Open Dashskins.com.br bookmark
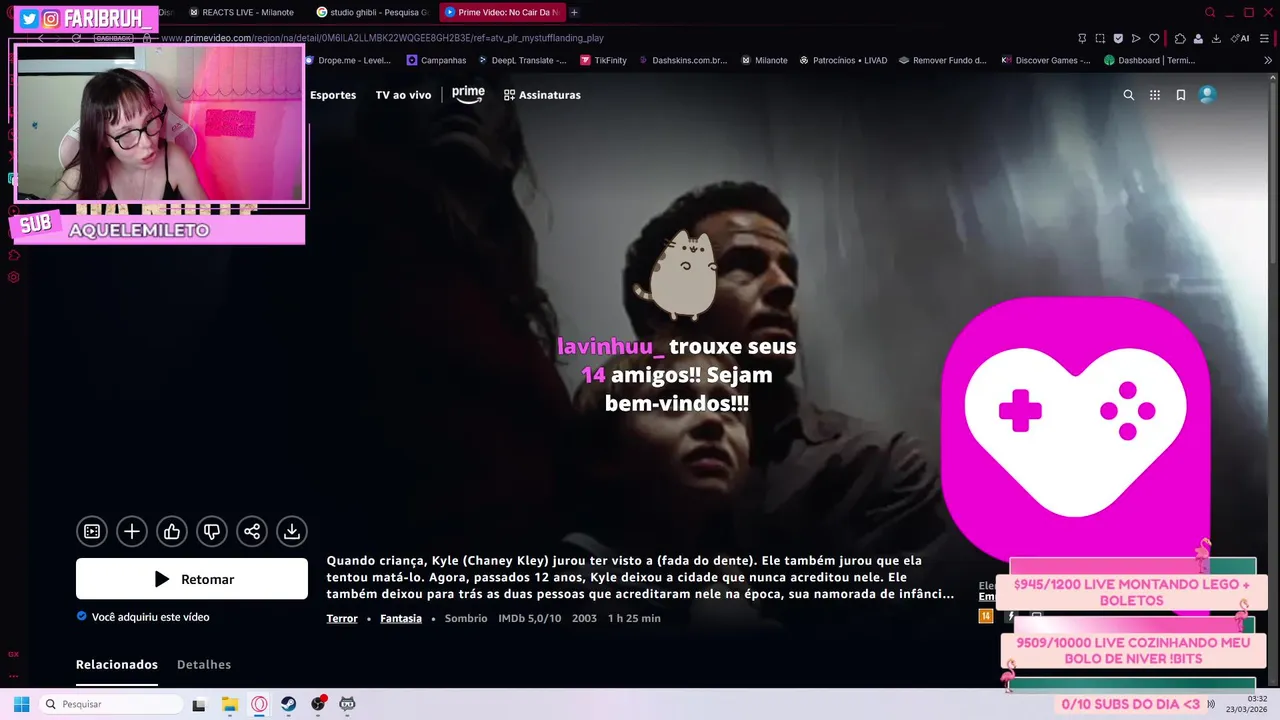1280x720 pixels. point(682,60)
